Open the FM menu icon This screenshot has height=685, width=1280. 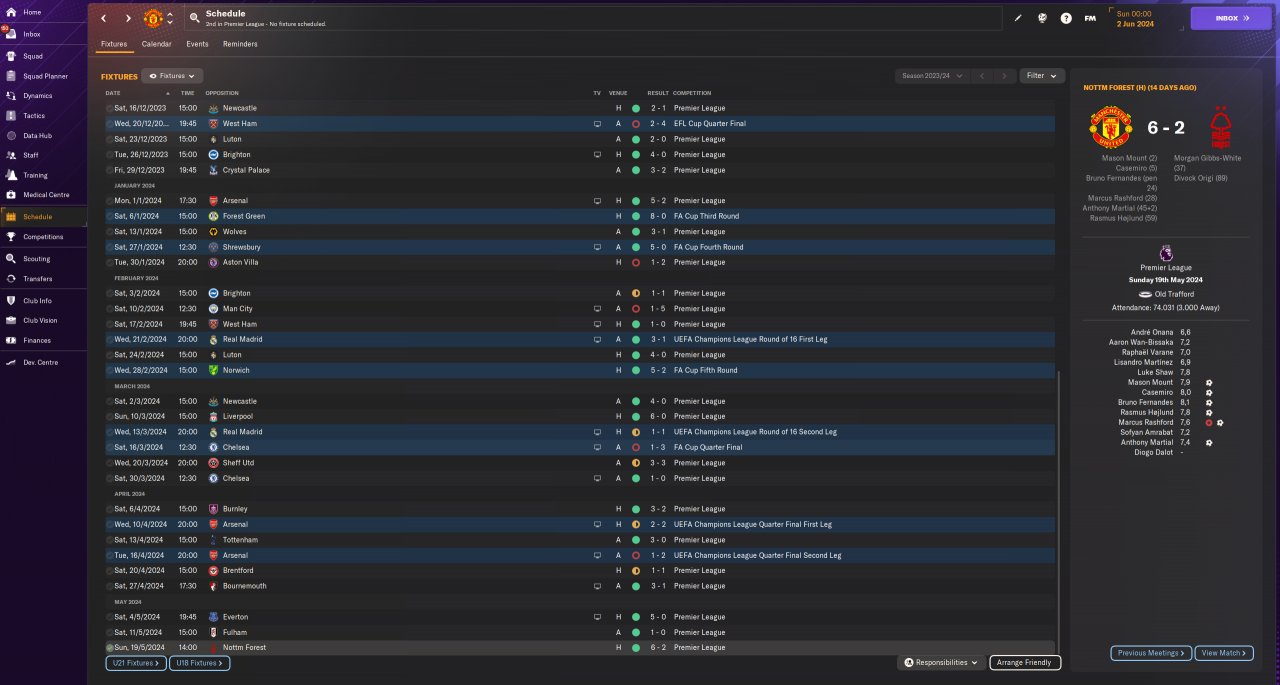click(x=1090, y=18)
